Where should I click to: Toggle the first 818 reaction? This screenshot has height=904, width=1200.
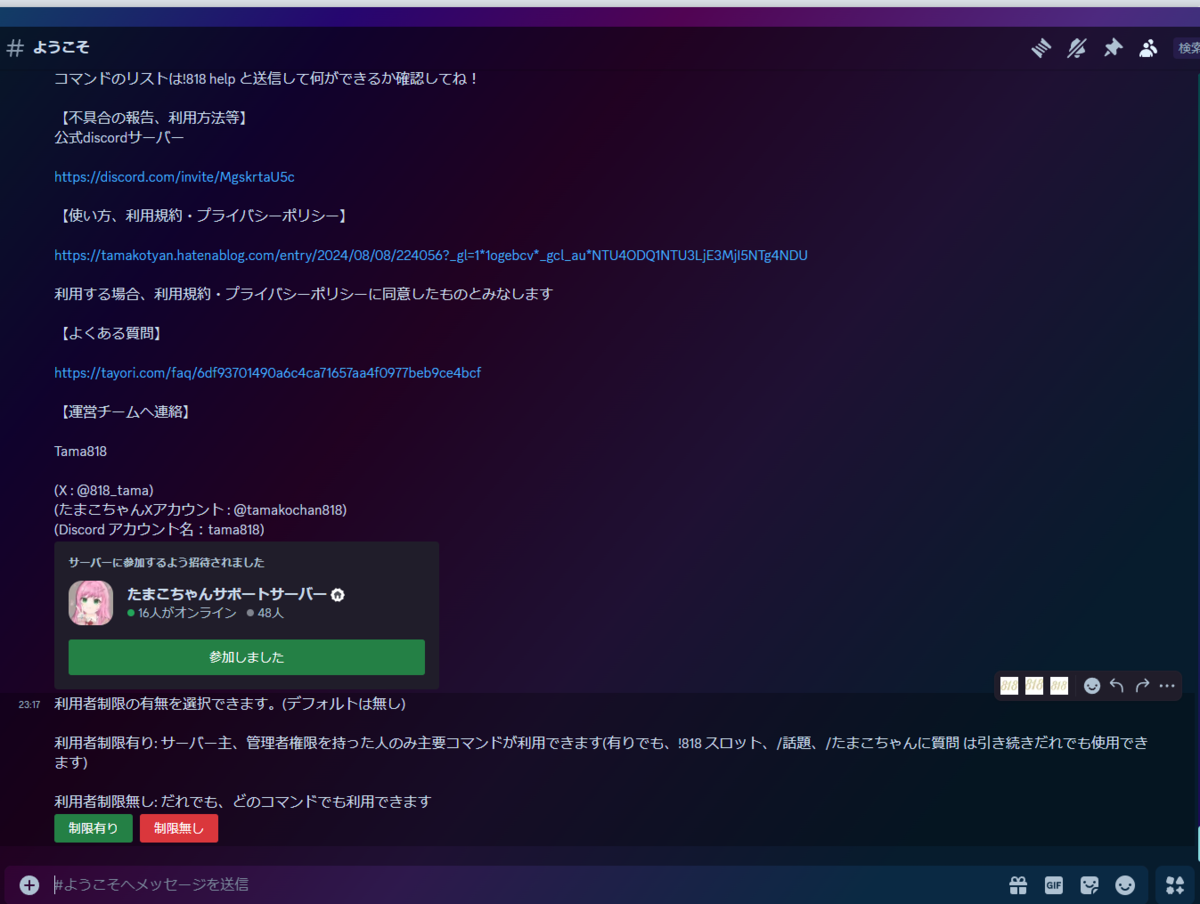pos(1009,685)
